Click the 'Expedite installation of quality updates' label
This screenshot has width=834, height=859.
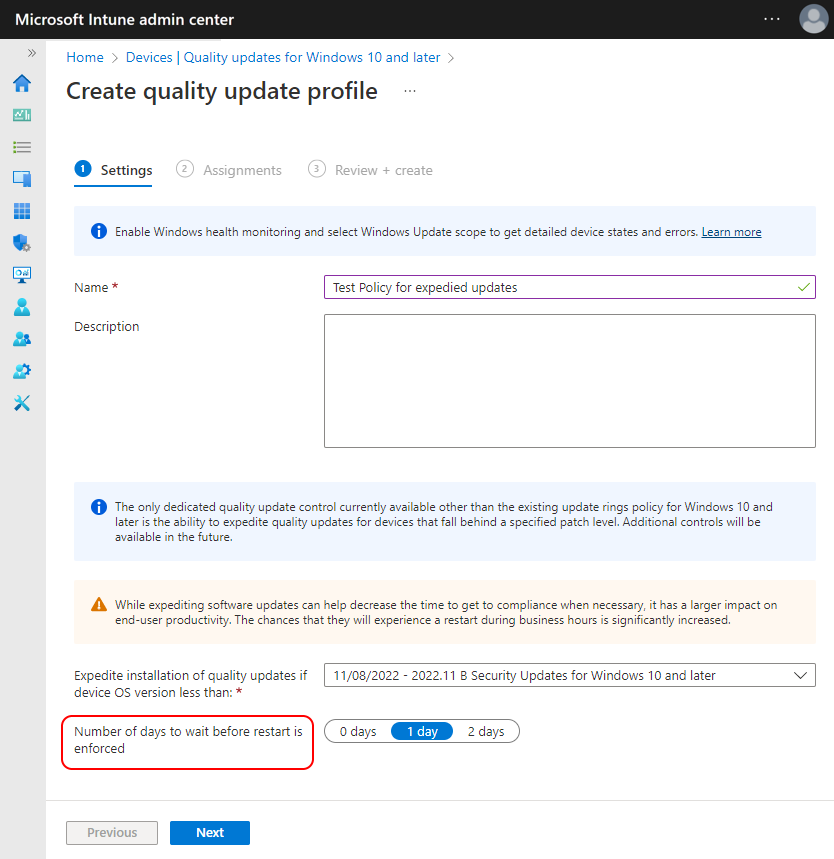pos(191,684)
